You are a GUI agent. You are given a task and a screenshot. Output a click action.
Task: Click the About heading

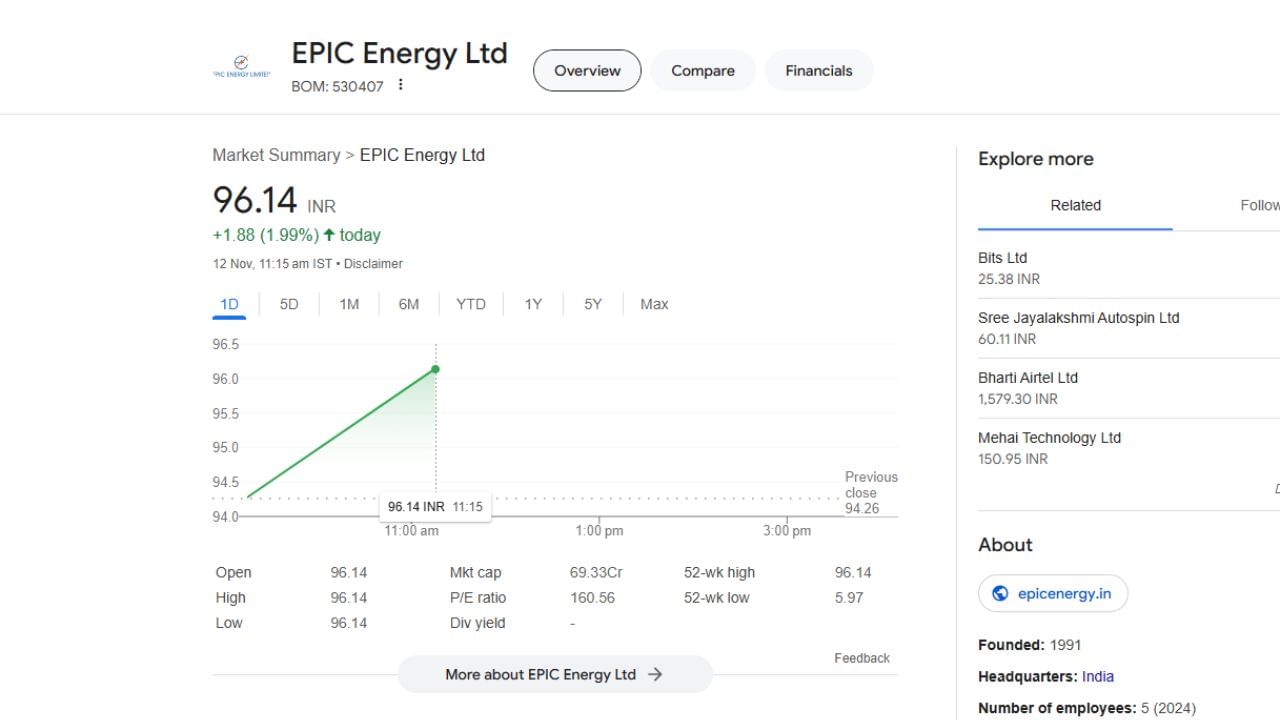click(1005, 545)
